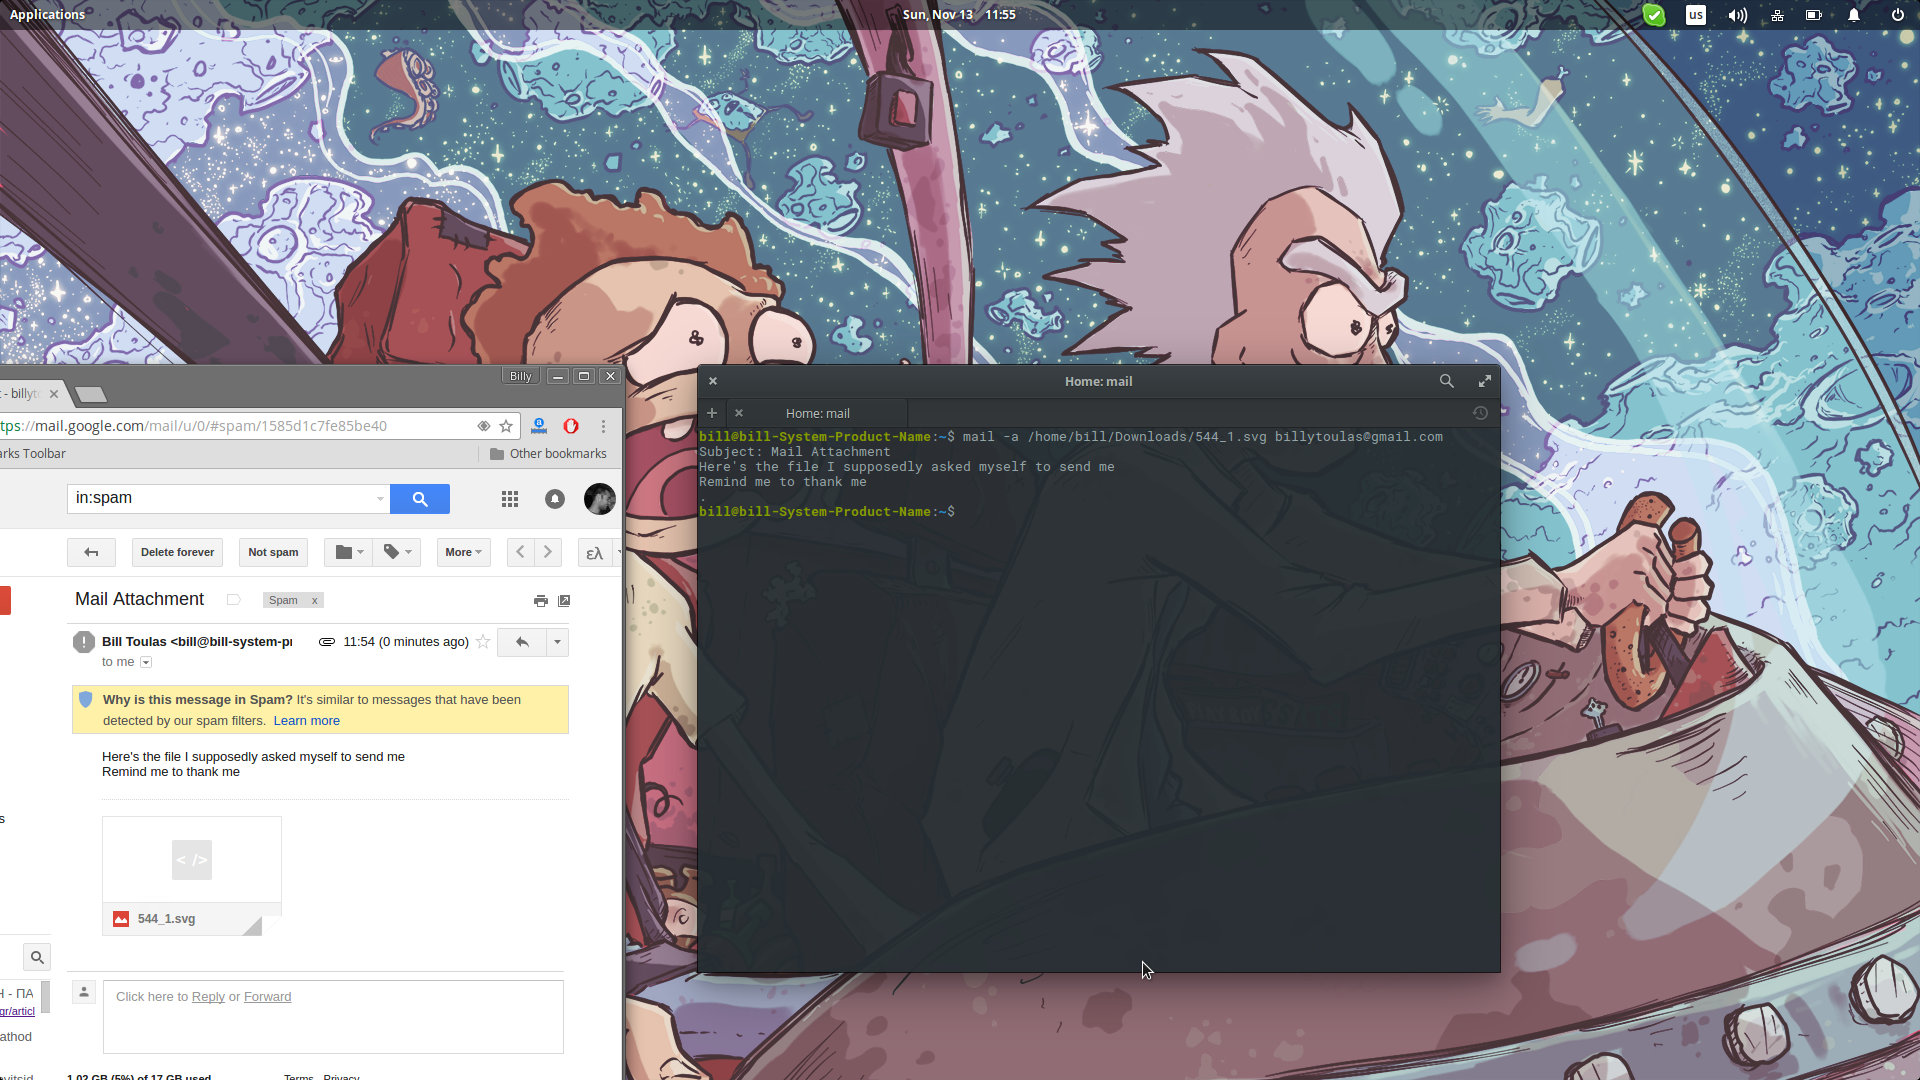
Task: Open the Chrome three-dot menu
Action: tap(603, 426)
